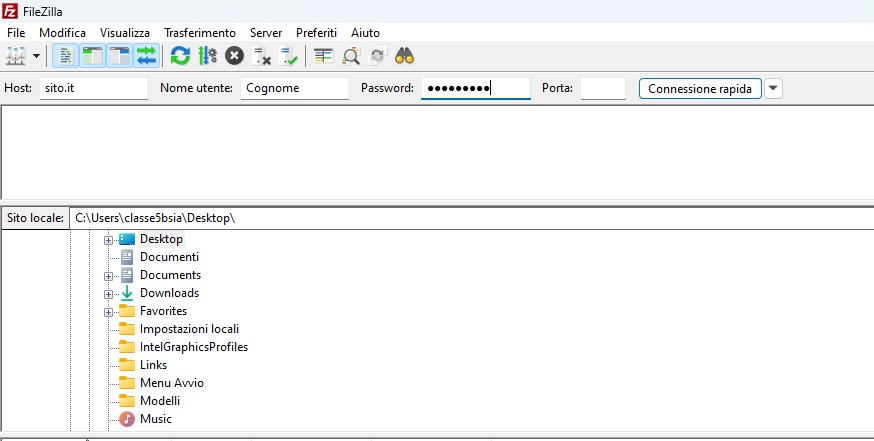Toggle the transfer queue display
Image resolution: width=874 pixels, height=441 pixels.
point(147,56)
